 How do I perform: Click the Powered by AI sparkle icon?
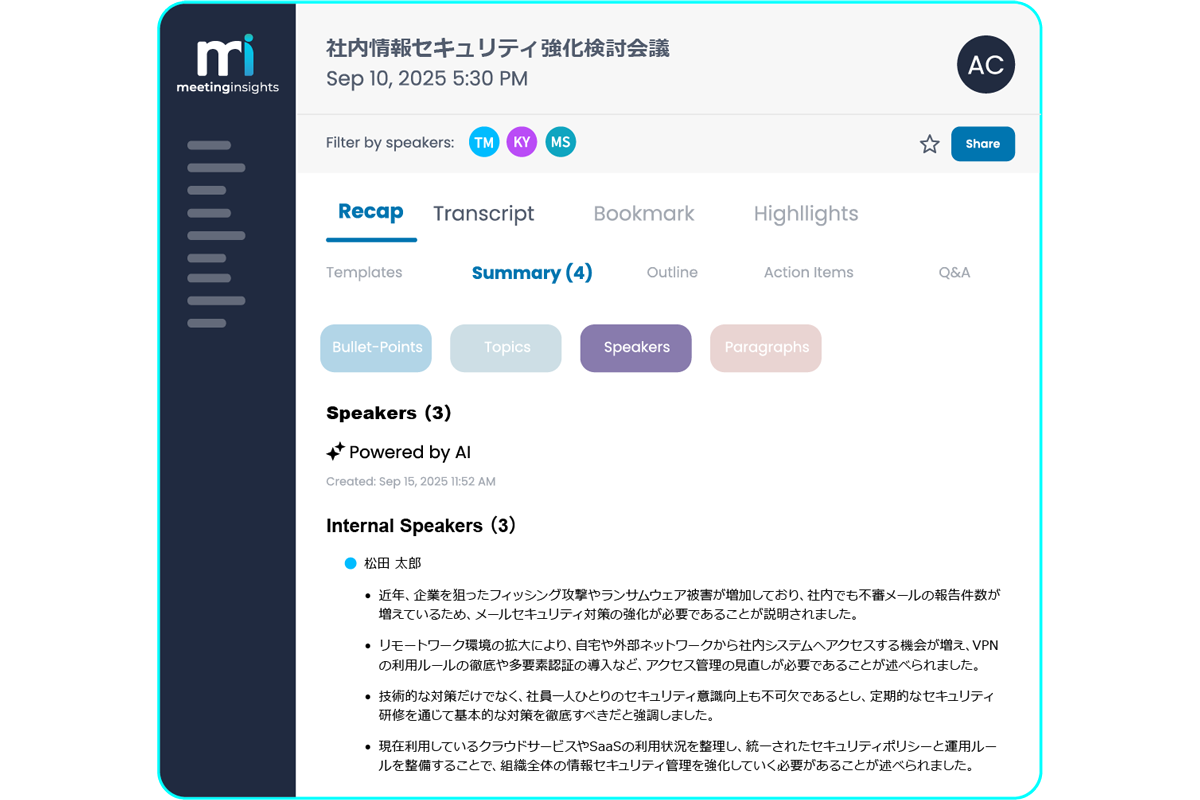click(334, 451)
